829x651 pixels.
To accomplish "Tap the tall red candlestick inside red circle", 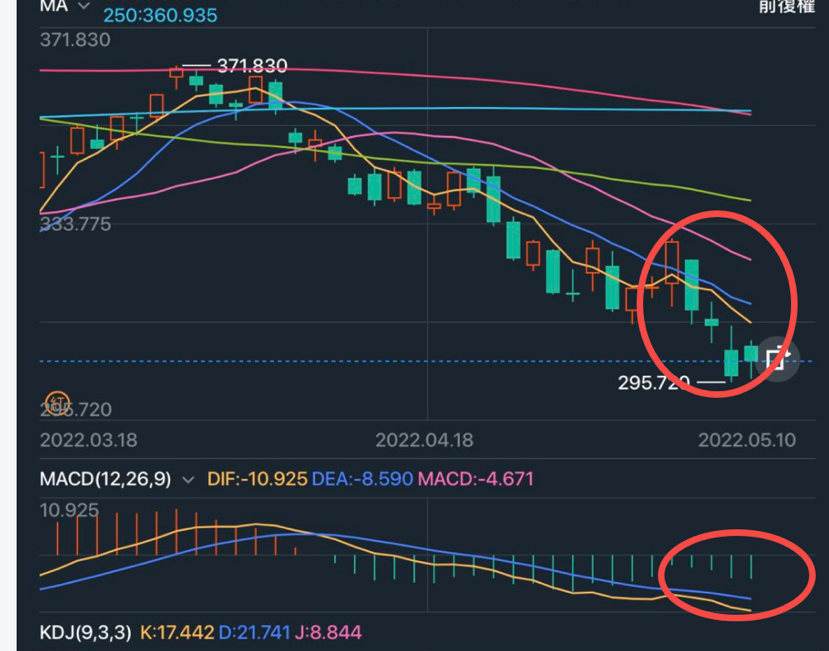I will click(672, 263).
